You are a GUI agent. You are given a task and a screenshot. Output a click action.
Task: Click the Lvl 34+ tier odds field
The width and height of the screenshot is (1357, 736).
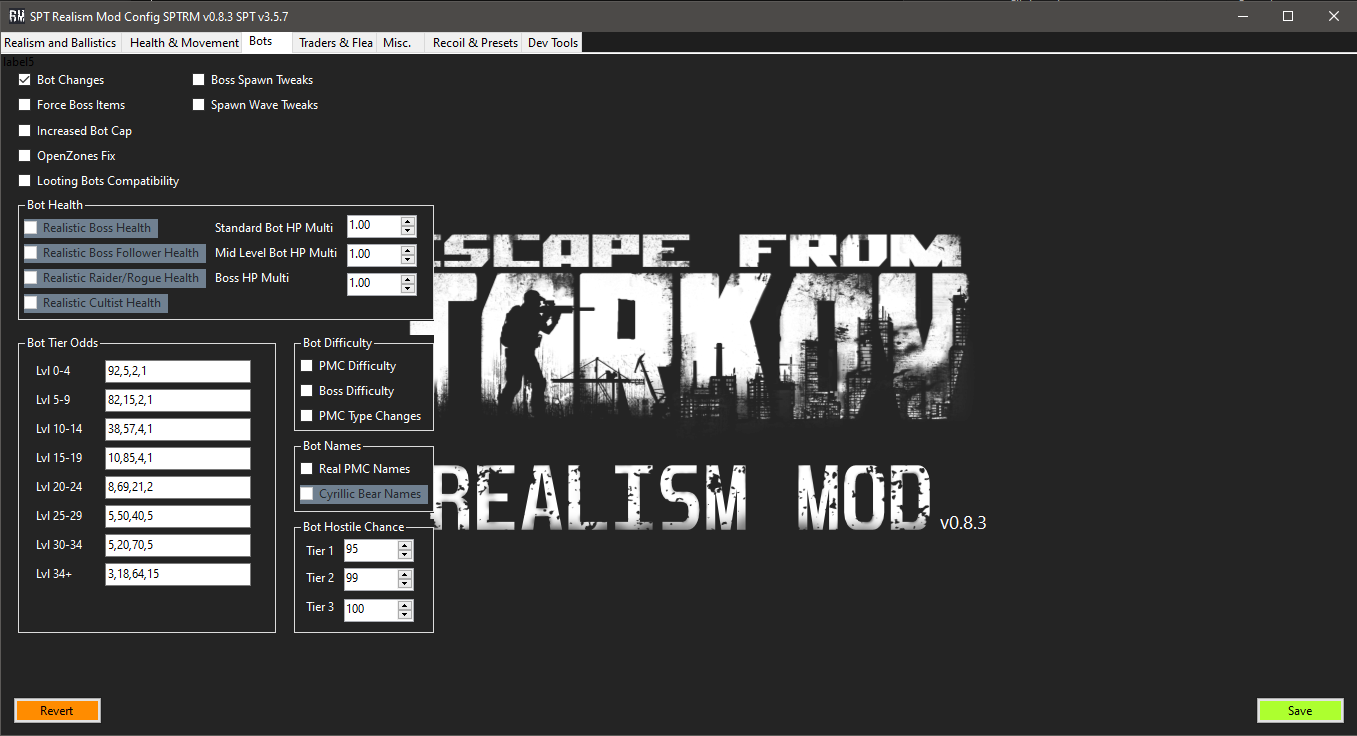coord(178,574)
